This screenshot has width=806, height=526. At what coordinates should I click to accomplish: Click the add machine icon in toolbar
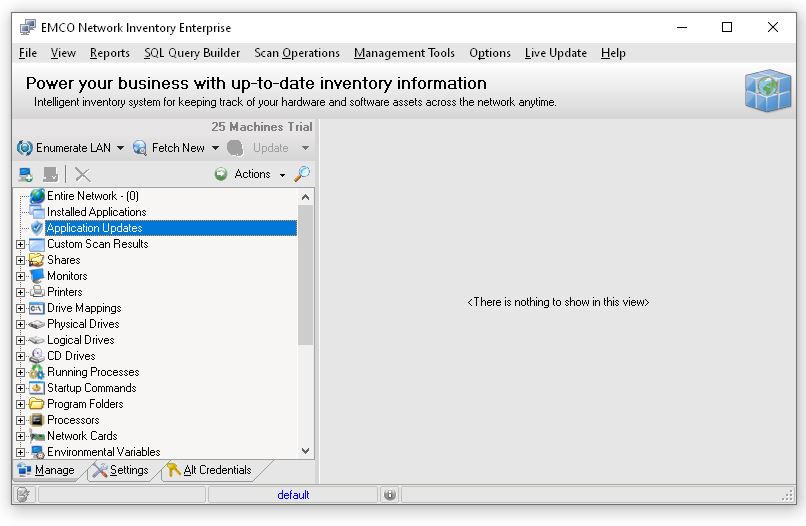point(26,174)
